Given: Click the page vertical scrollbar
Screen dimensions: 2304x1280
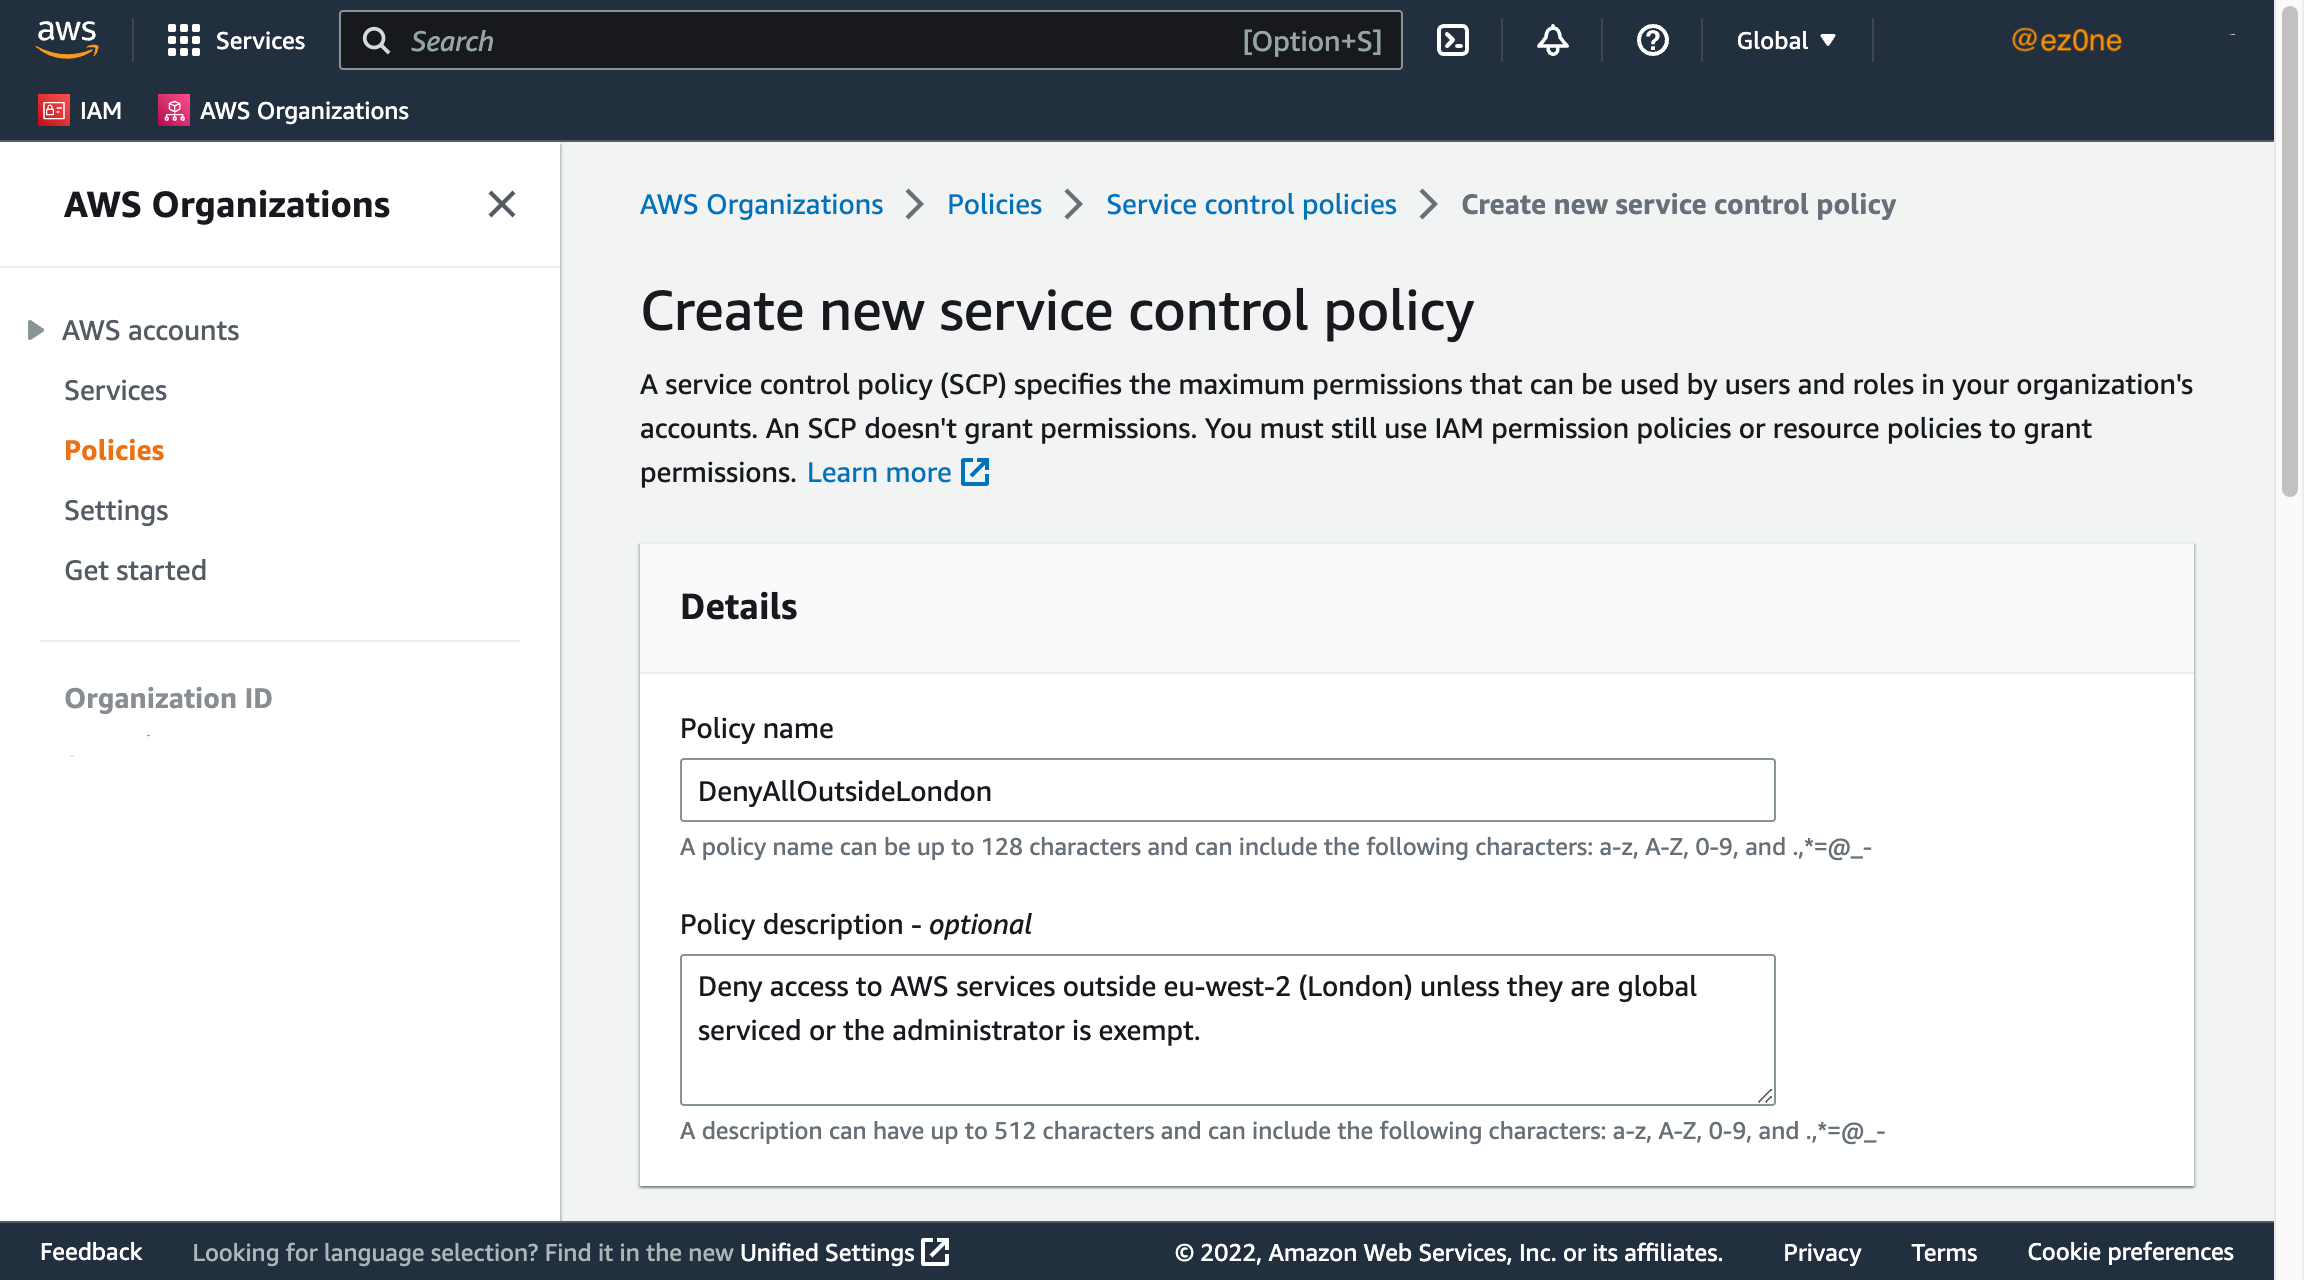Looking at the screenshot, I should [x=2289, y=250].
